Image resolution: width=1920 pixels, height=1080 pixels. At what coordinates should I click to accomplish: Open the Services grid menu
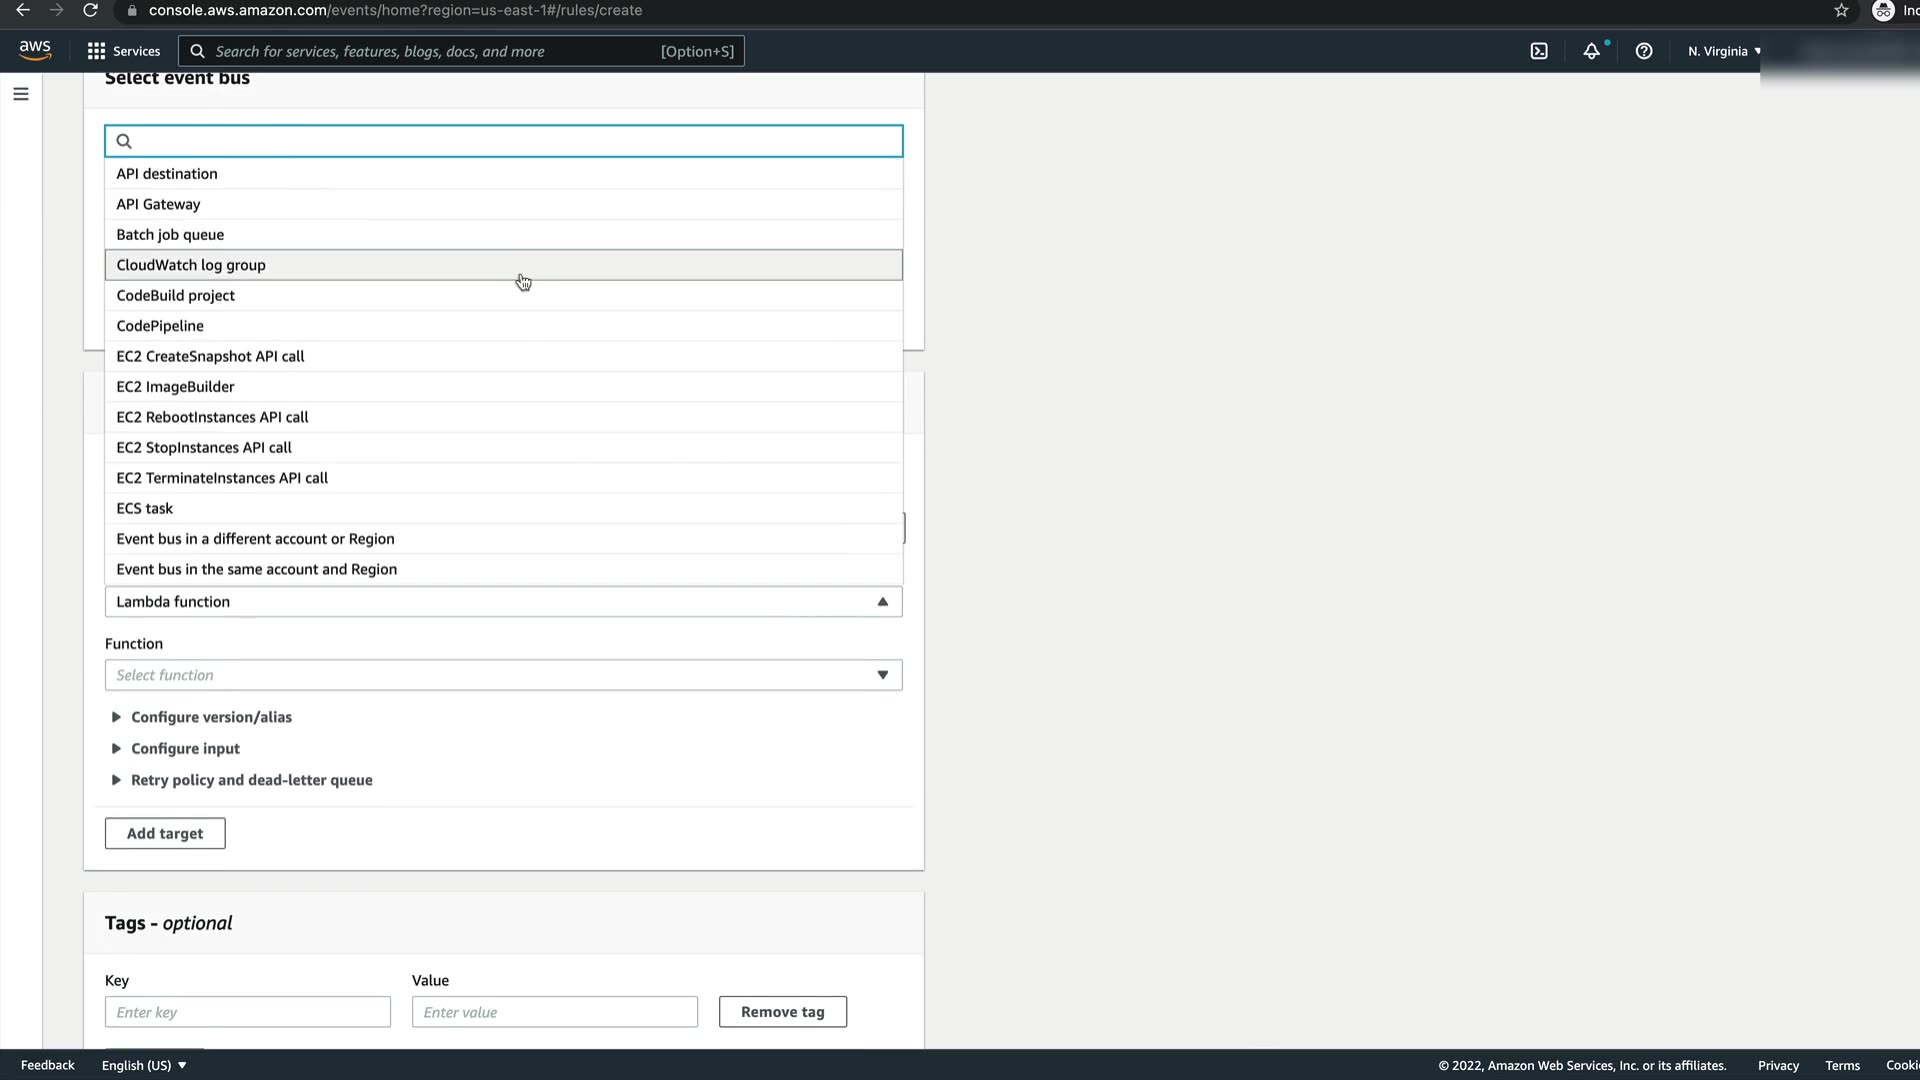(x=124, y=51)
